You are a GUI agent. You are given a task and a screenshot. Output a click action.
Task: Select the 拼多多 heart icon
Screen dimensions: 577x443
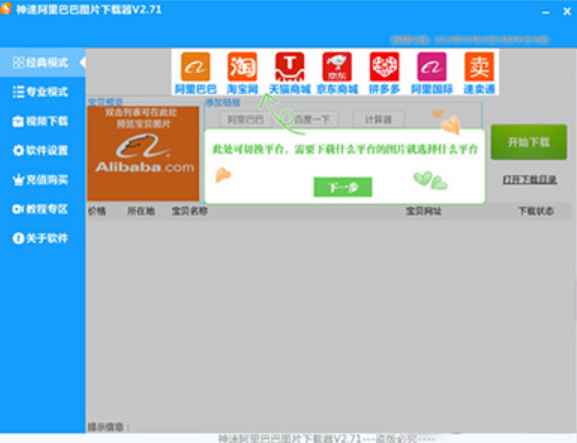[384, 67]
